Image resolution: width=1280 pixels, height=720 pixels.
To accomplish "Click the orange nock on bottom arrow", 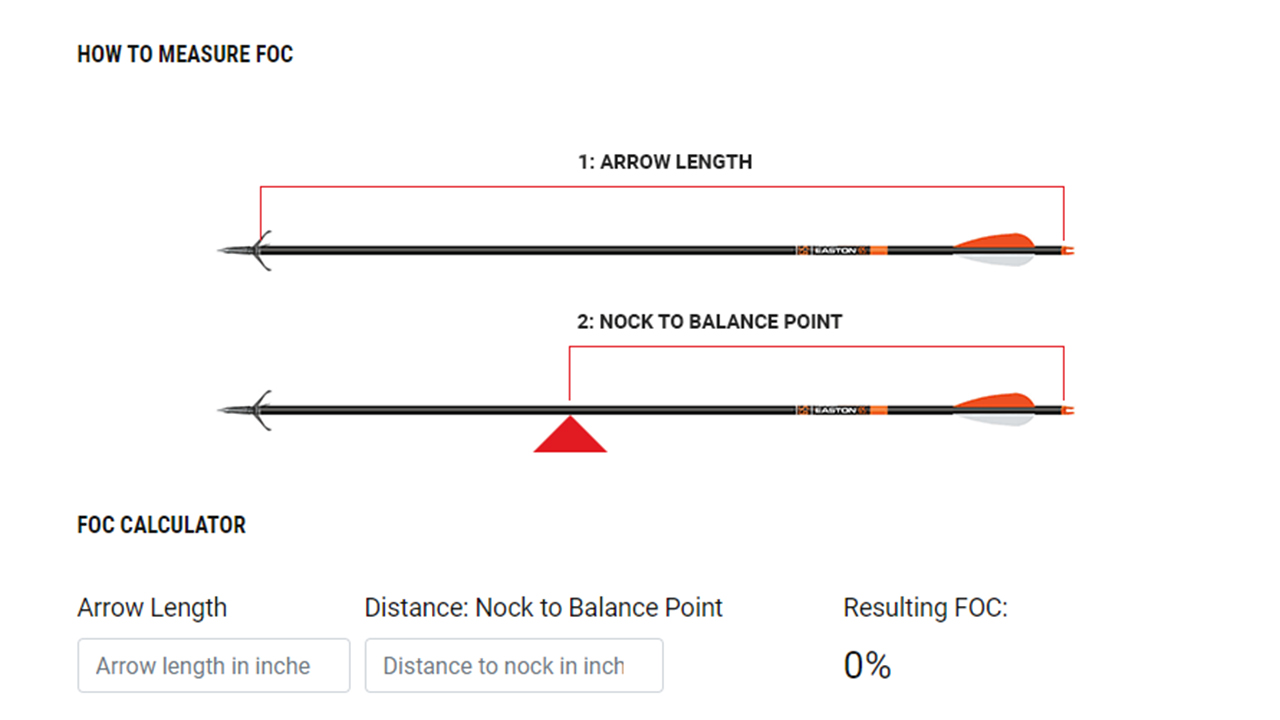I will point(1068,410).
